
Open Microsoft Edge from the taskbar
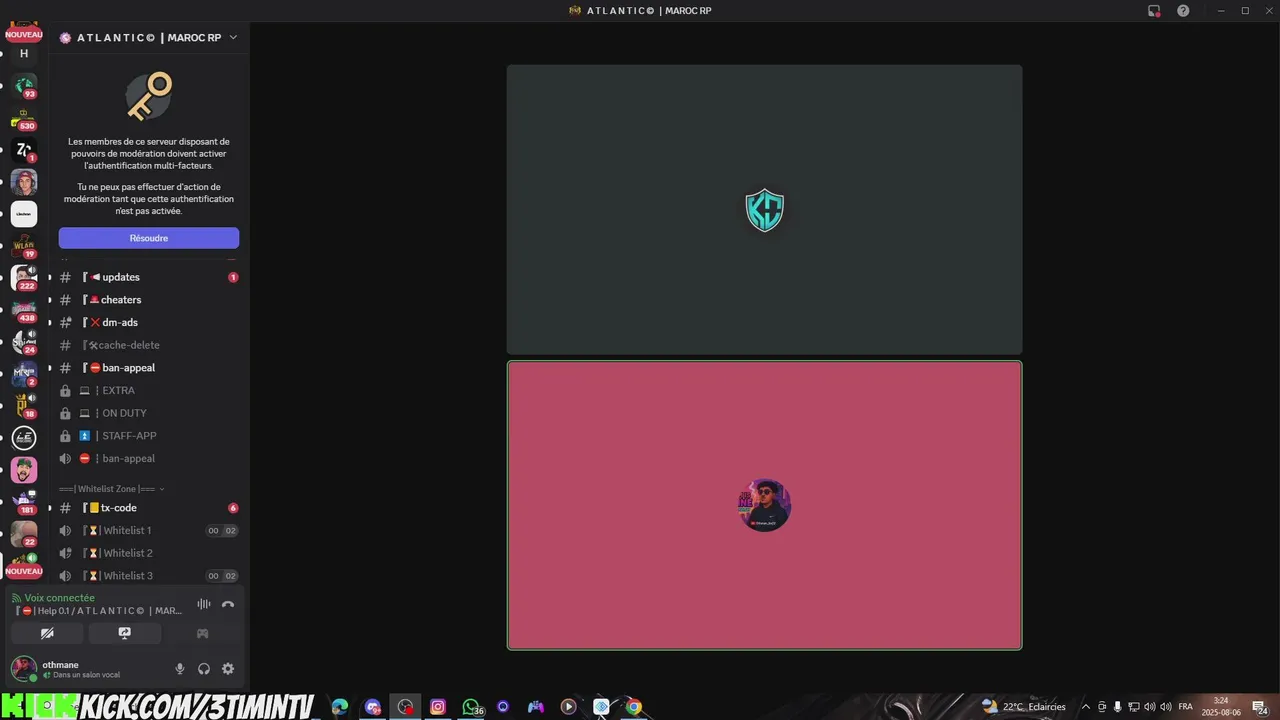coord(340,707)
